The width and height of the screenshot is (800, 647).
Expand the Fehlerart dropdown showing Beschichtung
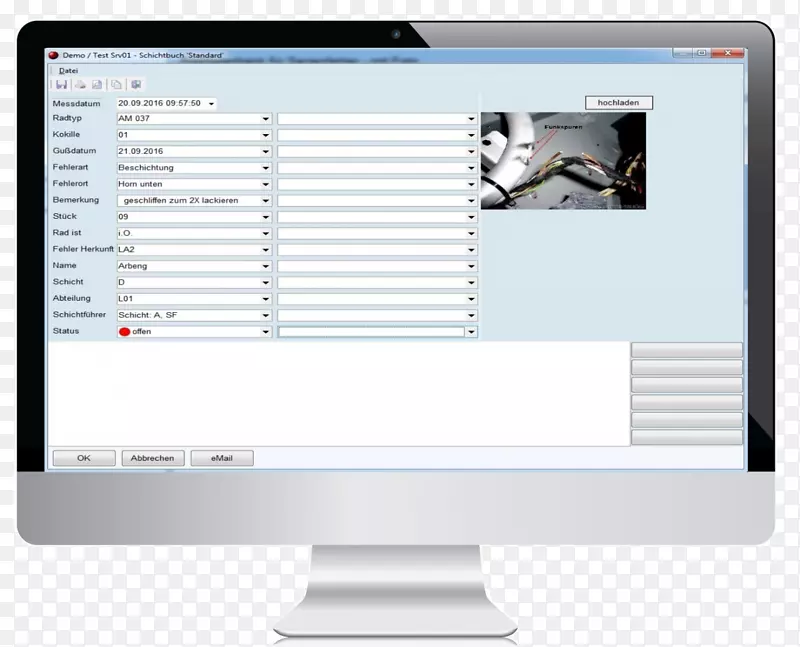pyautogui.click(x=265, y=168)
